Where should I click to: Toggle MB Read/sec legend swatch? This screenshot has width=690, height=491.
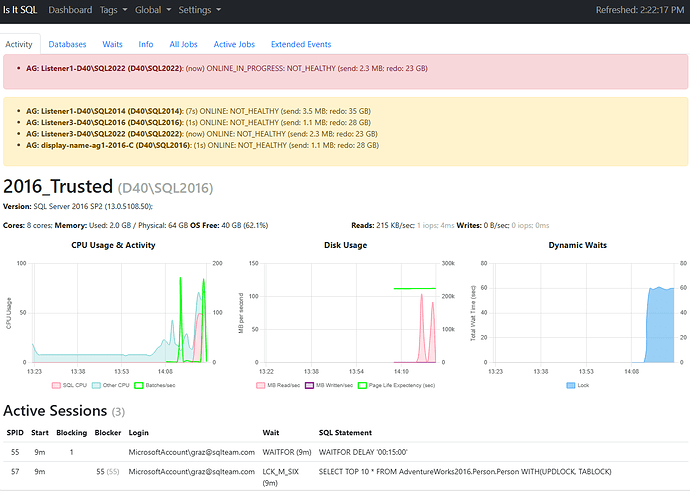tap(261, 385)
